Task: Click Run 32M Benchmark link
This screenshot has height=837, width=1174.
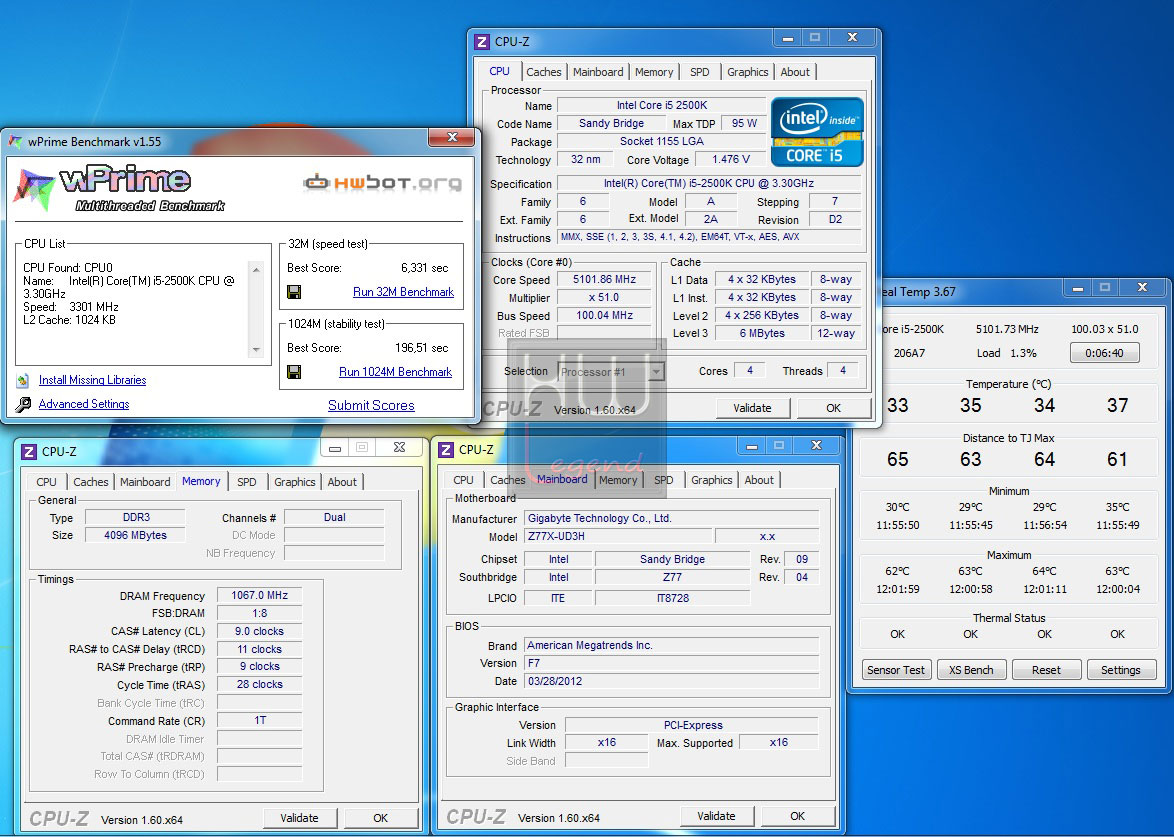Action: (403, 292)
